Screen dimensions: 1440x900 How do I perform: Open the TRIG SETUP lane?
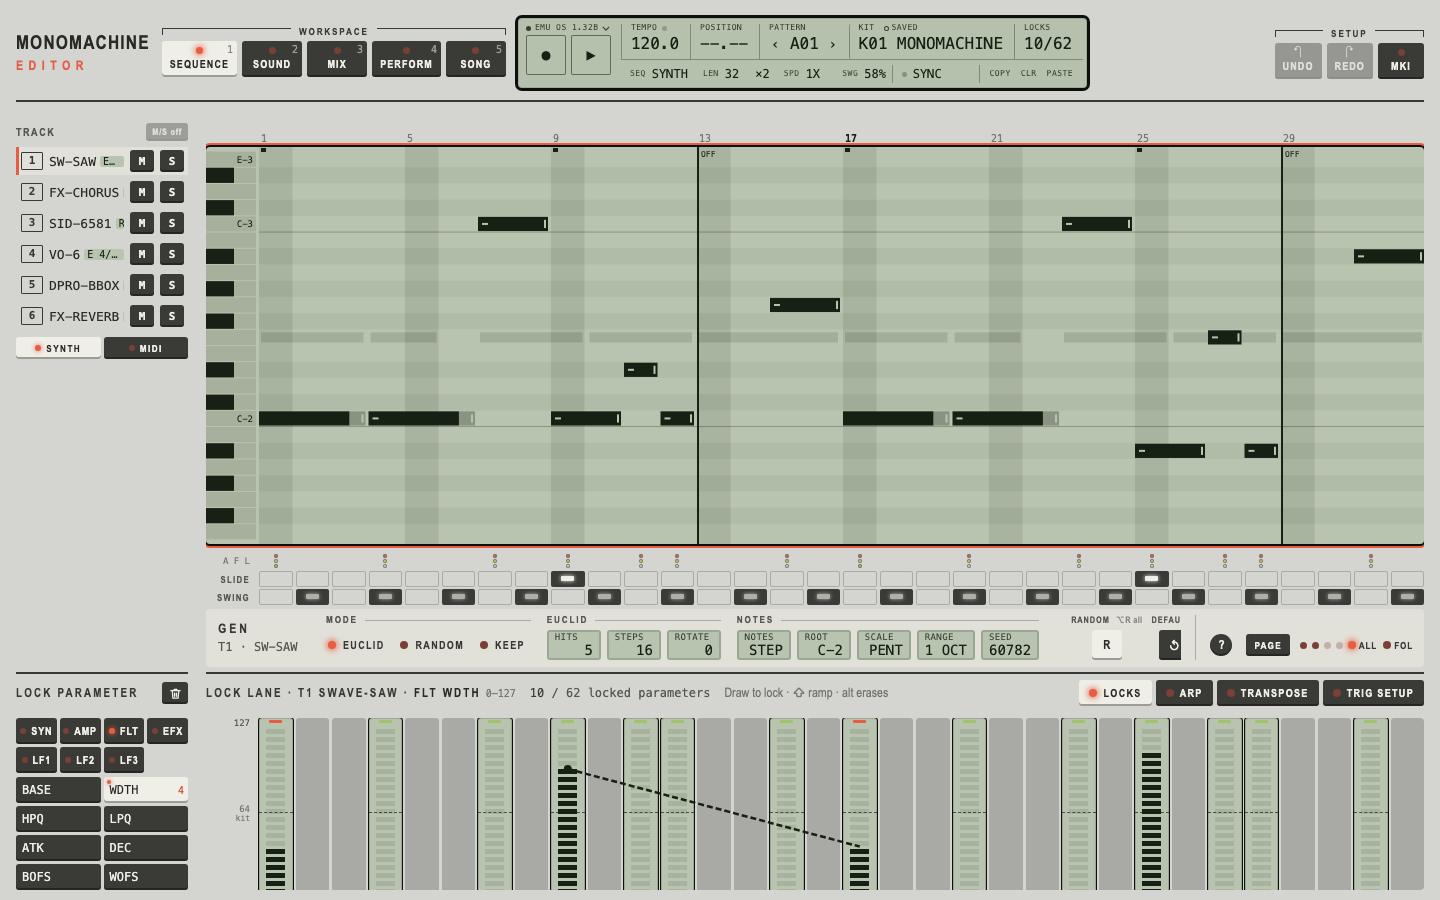tap(1373, 693)
